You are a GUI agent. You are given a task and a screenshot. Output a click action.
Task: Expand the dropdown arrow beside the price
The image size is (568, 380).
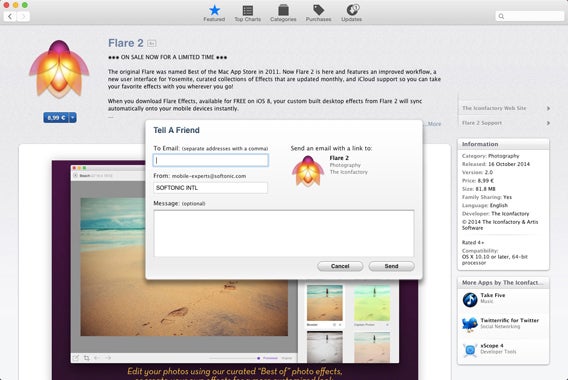(73, 117)
